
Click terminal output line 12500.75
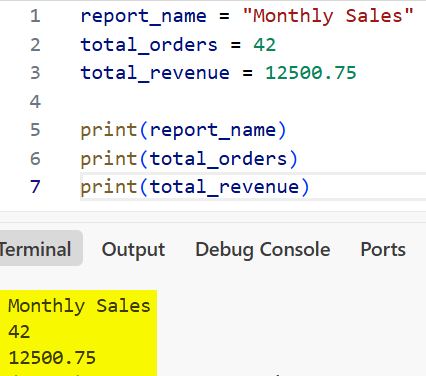click(x=52, y=358)
